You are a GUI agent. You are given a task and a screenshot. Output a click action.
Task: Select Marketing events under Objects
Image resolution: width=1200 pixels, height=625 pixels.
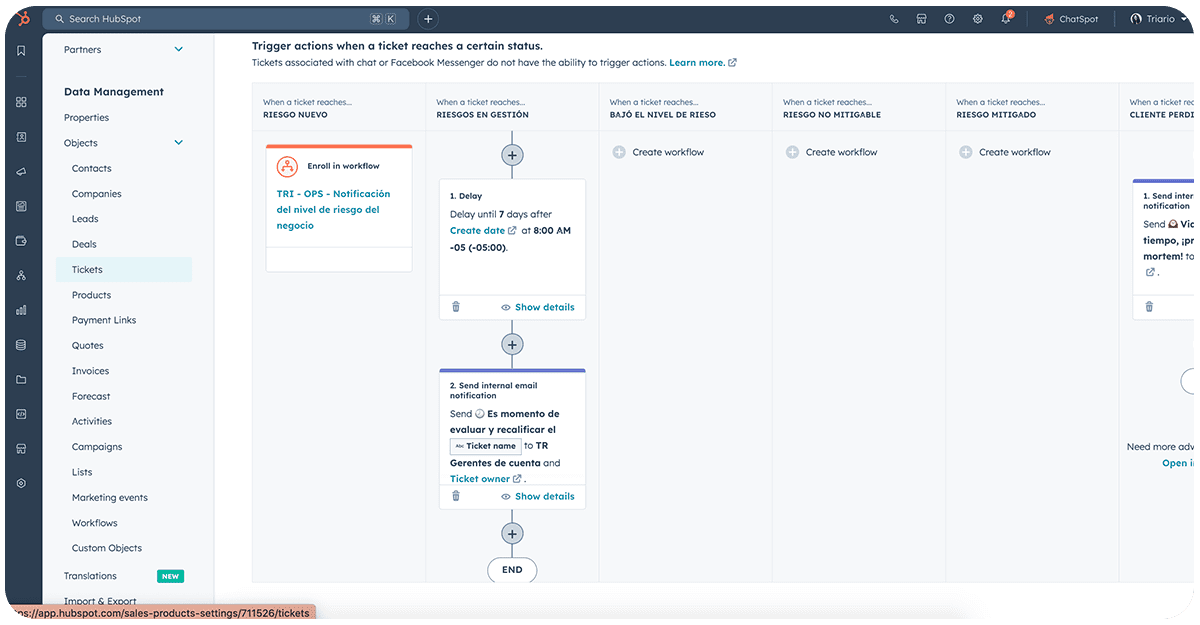coord(110,497)
